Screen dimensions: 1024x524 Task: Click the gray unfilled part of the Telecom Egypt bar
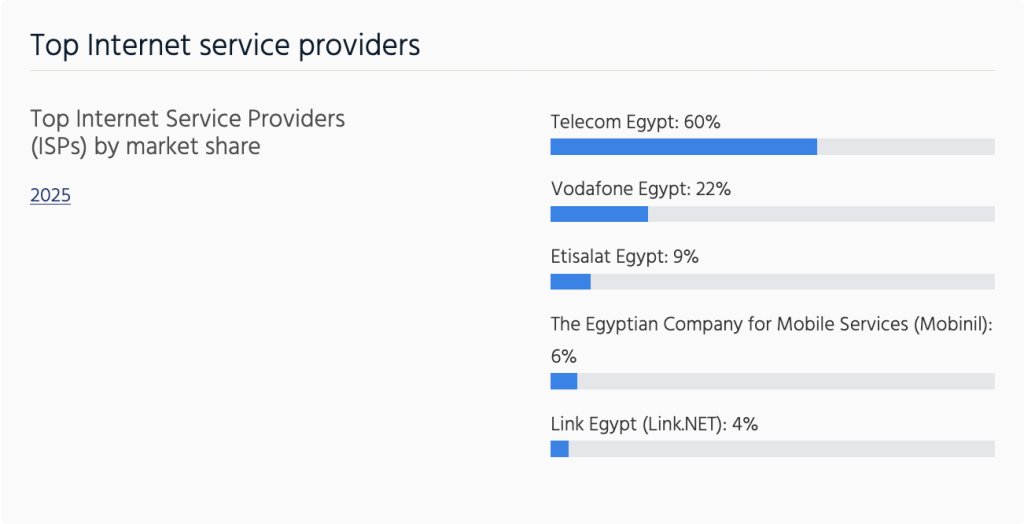click(905, 147)
